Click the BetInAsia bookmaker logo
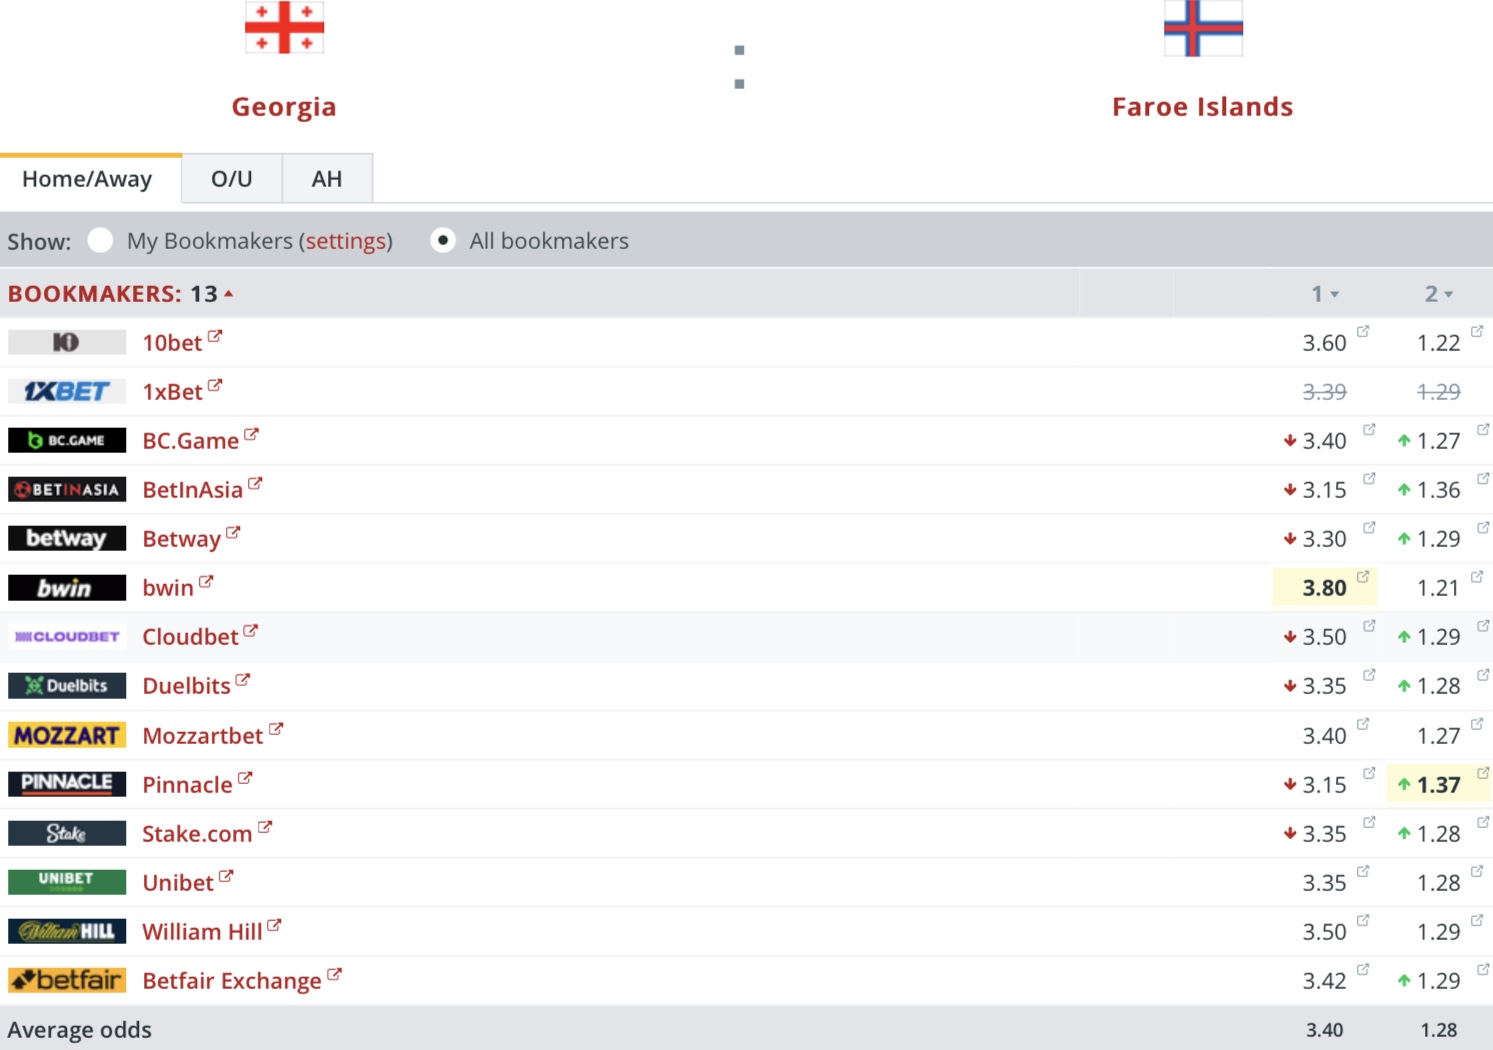Image resolution: width=1493 pixels, height=1050 pixels. click(x=67, y=489)
